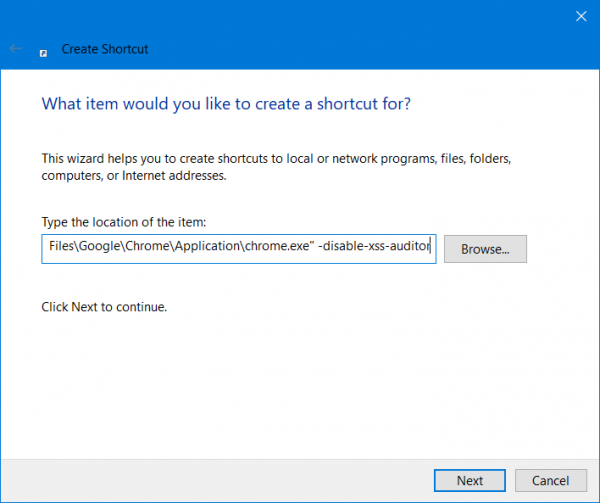The image size is (600, 503).
Task: Click the -disable-xss-auditor flag text in the field
Action: point(373,249)
